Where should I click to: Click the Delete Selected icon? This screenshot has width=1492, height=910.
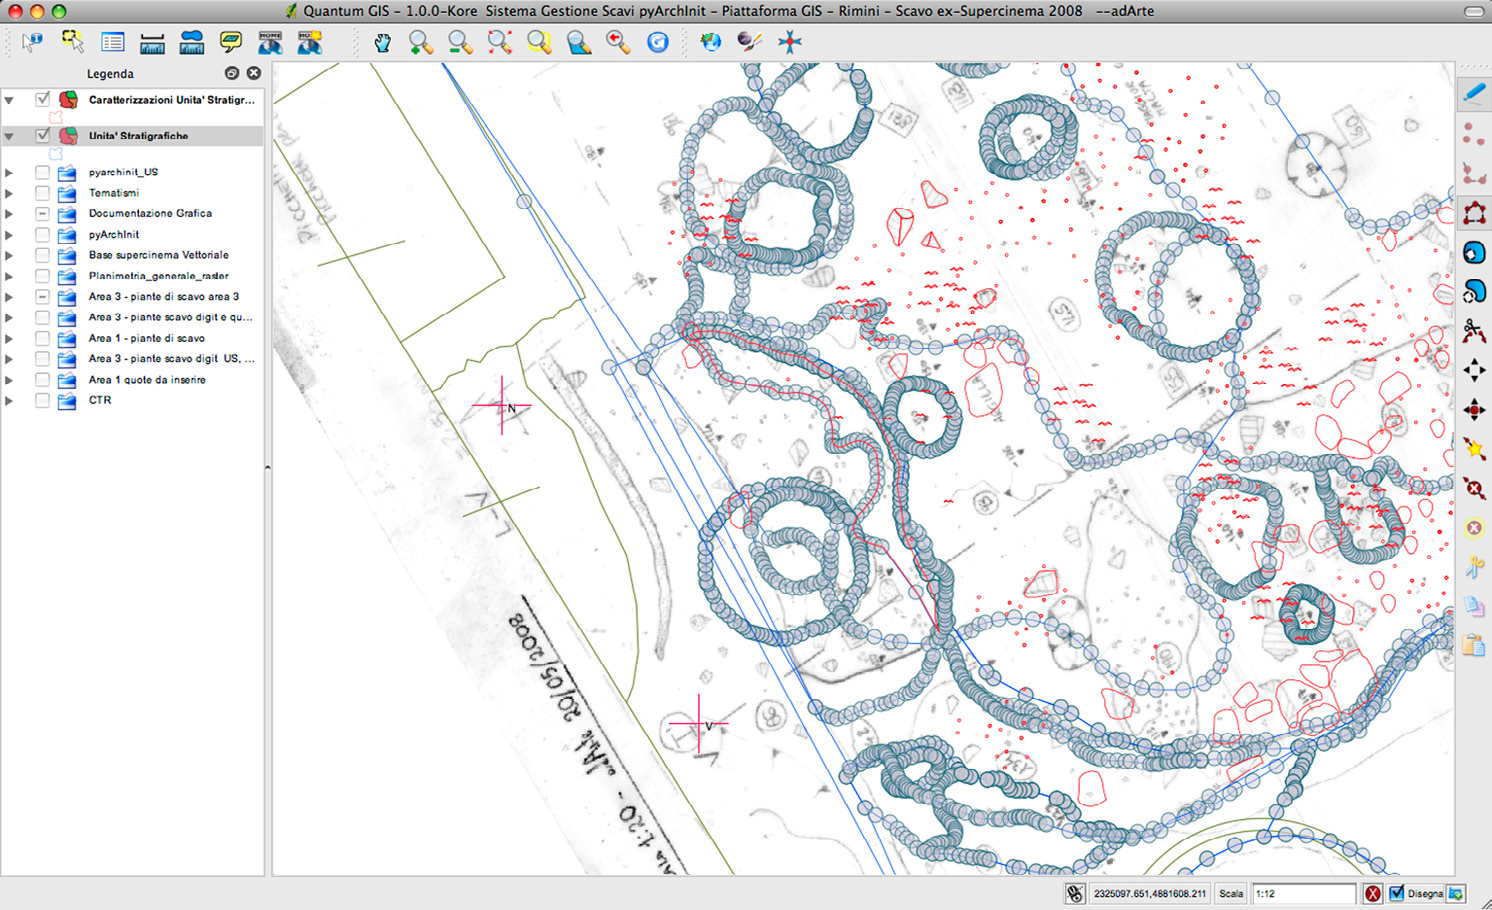coord(1474,528)
